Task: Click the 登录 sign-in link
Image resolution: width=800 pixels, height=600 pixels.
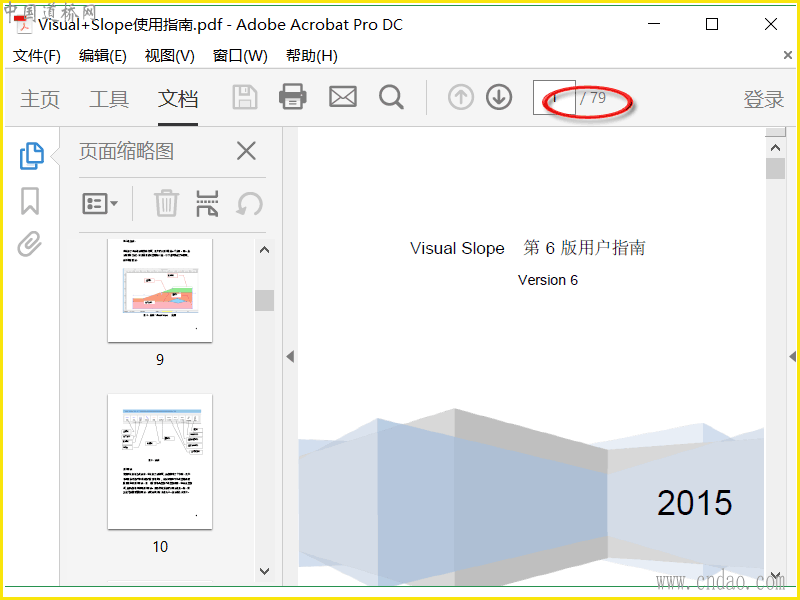Action: coord(763,99)
